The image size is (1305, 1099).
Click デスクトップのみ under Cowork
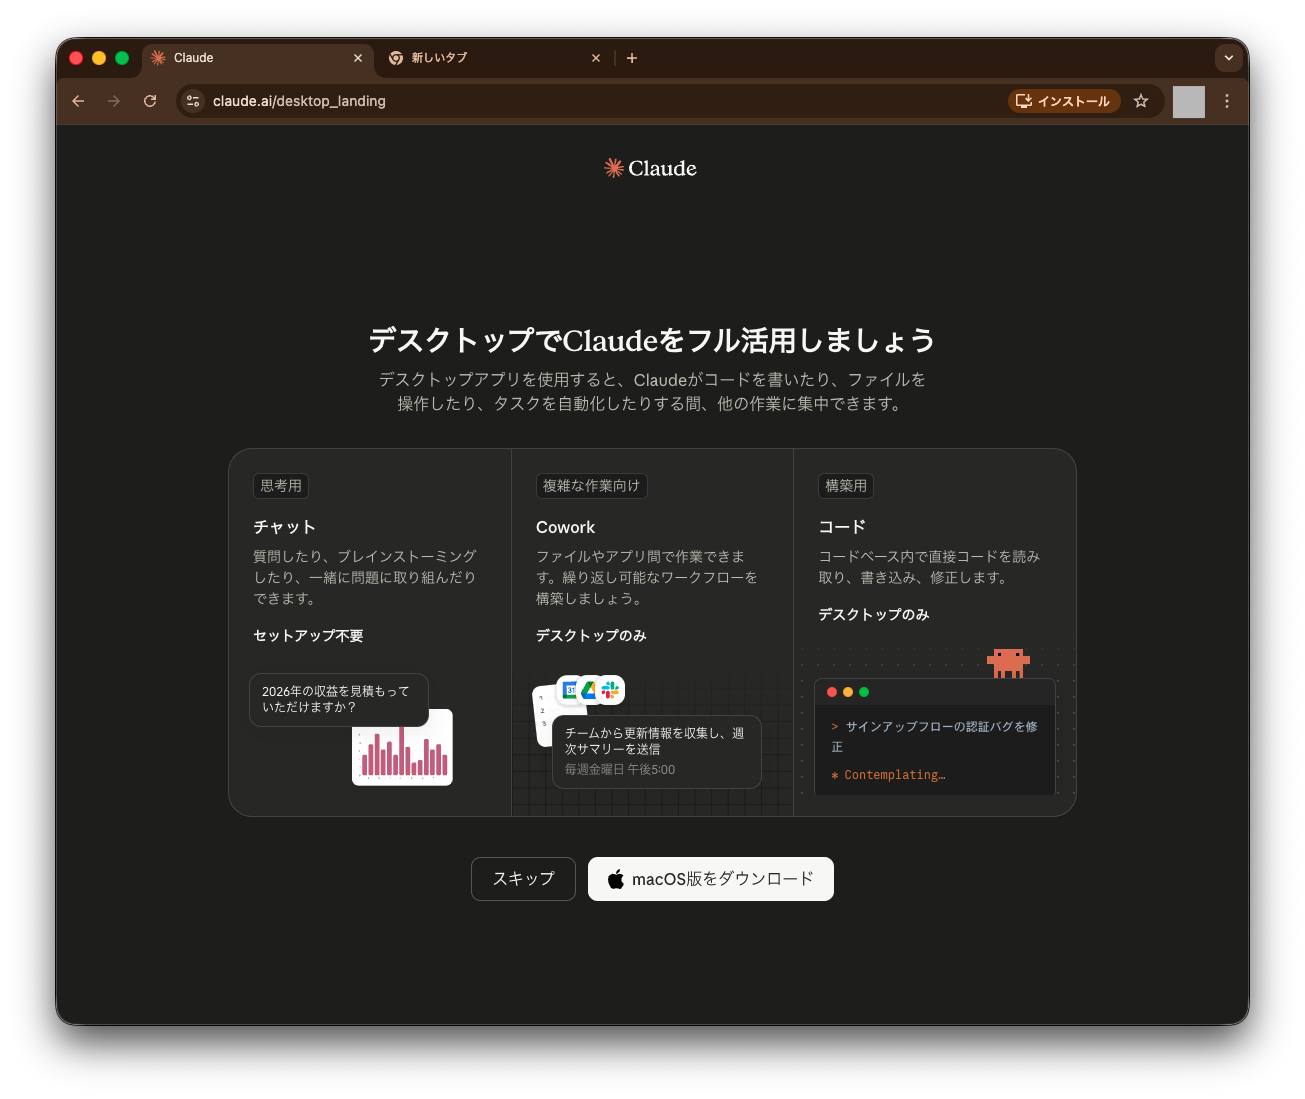(591, 636)
